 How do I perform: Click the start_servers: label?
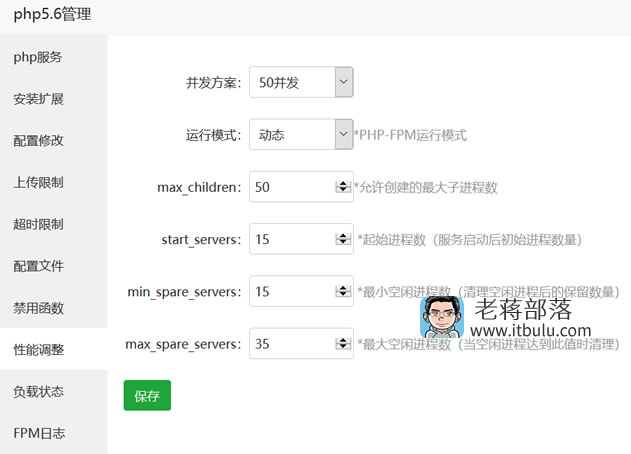click(201, 240)
